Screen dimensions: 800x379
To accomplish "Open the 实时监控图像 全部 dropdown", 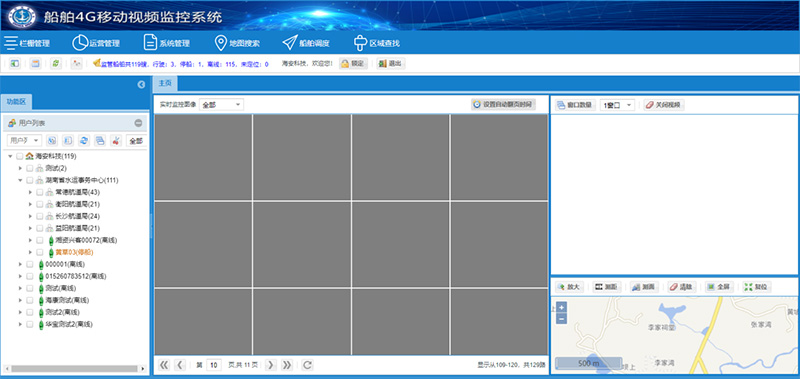I will 221,105.
